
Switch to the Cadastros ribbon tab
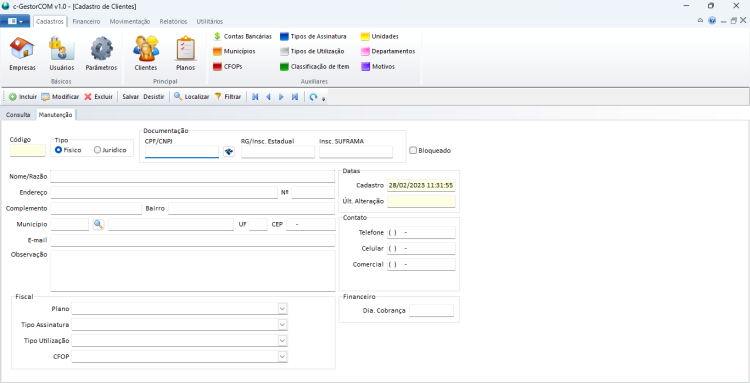coord(50,22)
